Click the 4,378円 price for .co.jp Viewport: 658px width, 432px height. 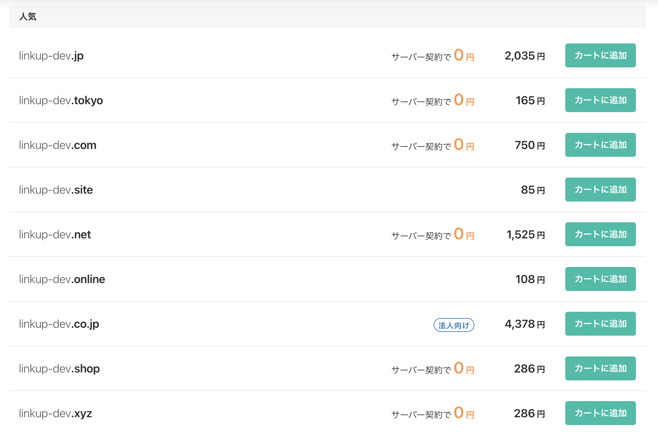[525, 324]
